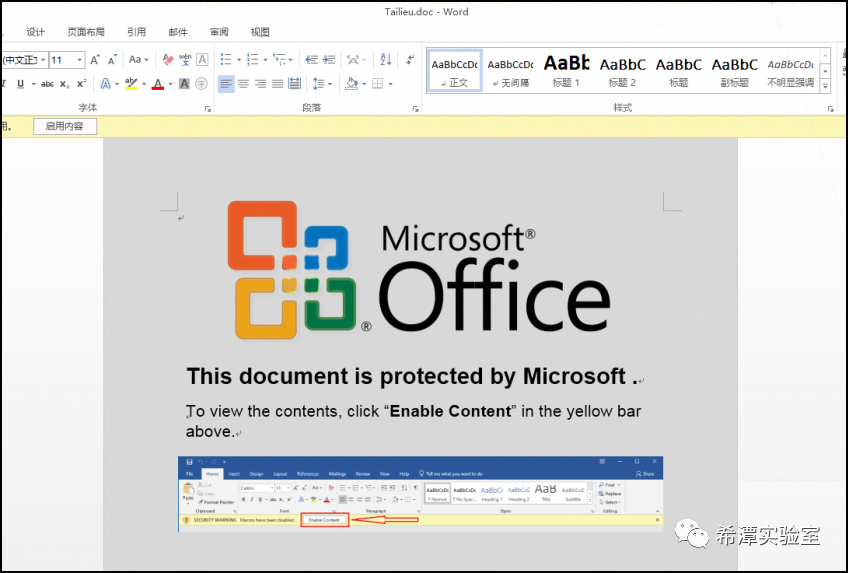The width and height of the screenshot is (848, 573).
Task: Select the embedded Word ribbon picture
Action: 420,494
